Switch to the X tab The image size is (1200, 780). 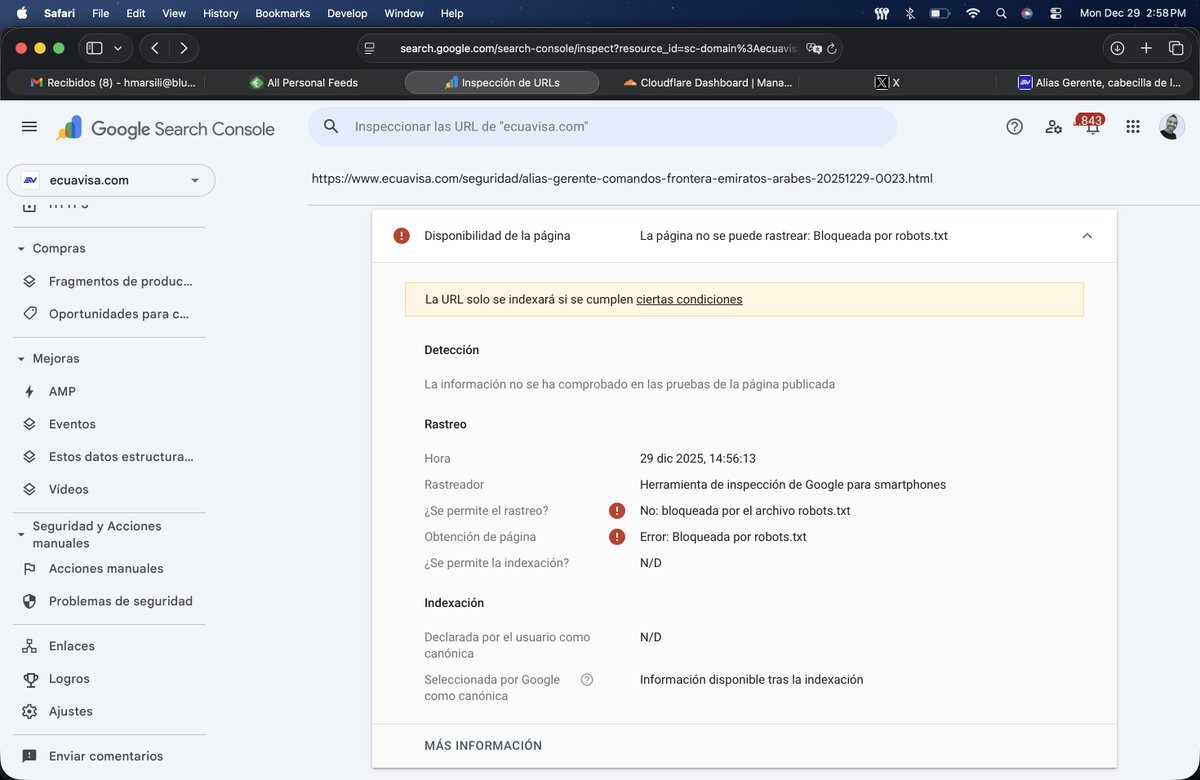click(x=887, y=82)
